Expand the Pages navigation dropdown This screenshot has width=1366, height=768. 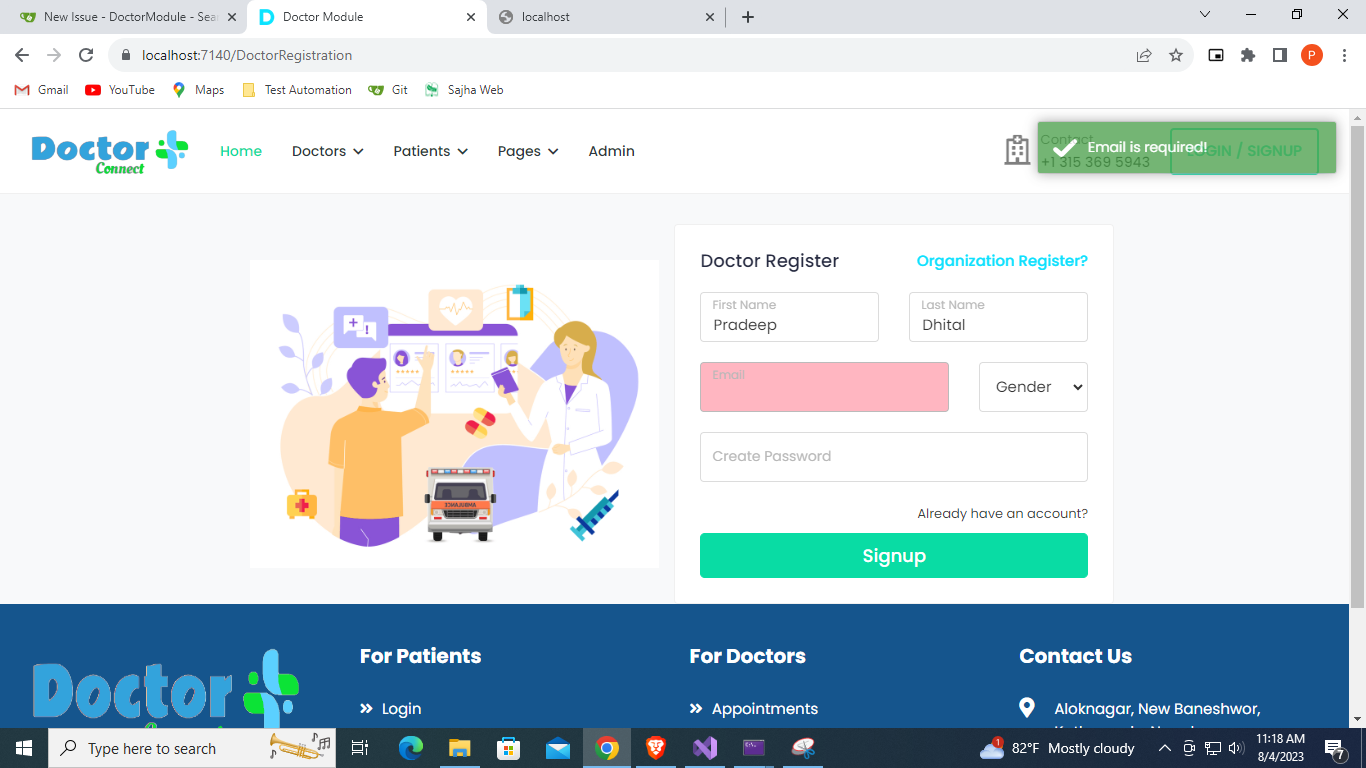coord(527,151)
